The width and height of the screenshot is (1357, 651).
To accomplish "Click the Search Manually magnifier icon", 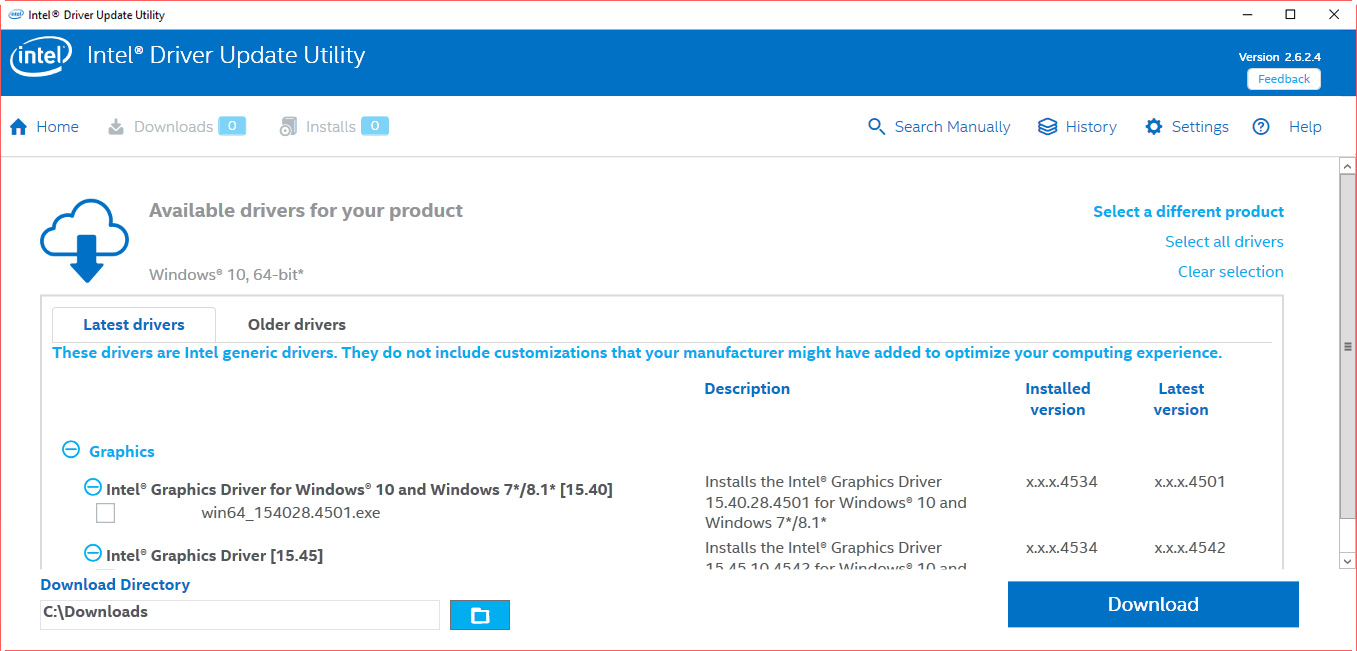I will [877, 127].
